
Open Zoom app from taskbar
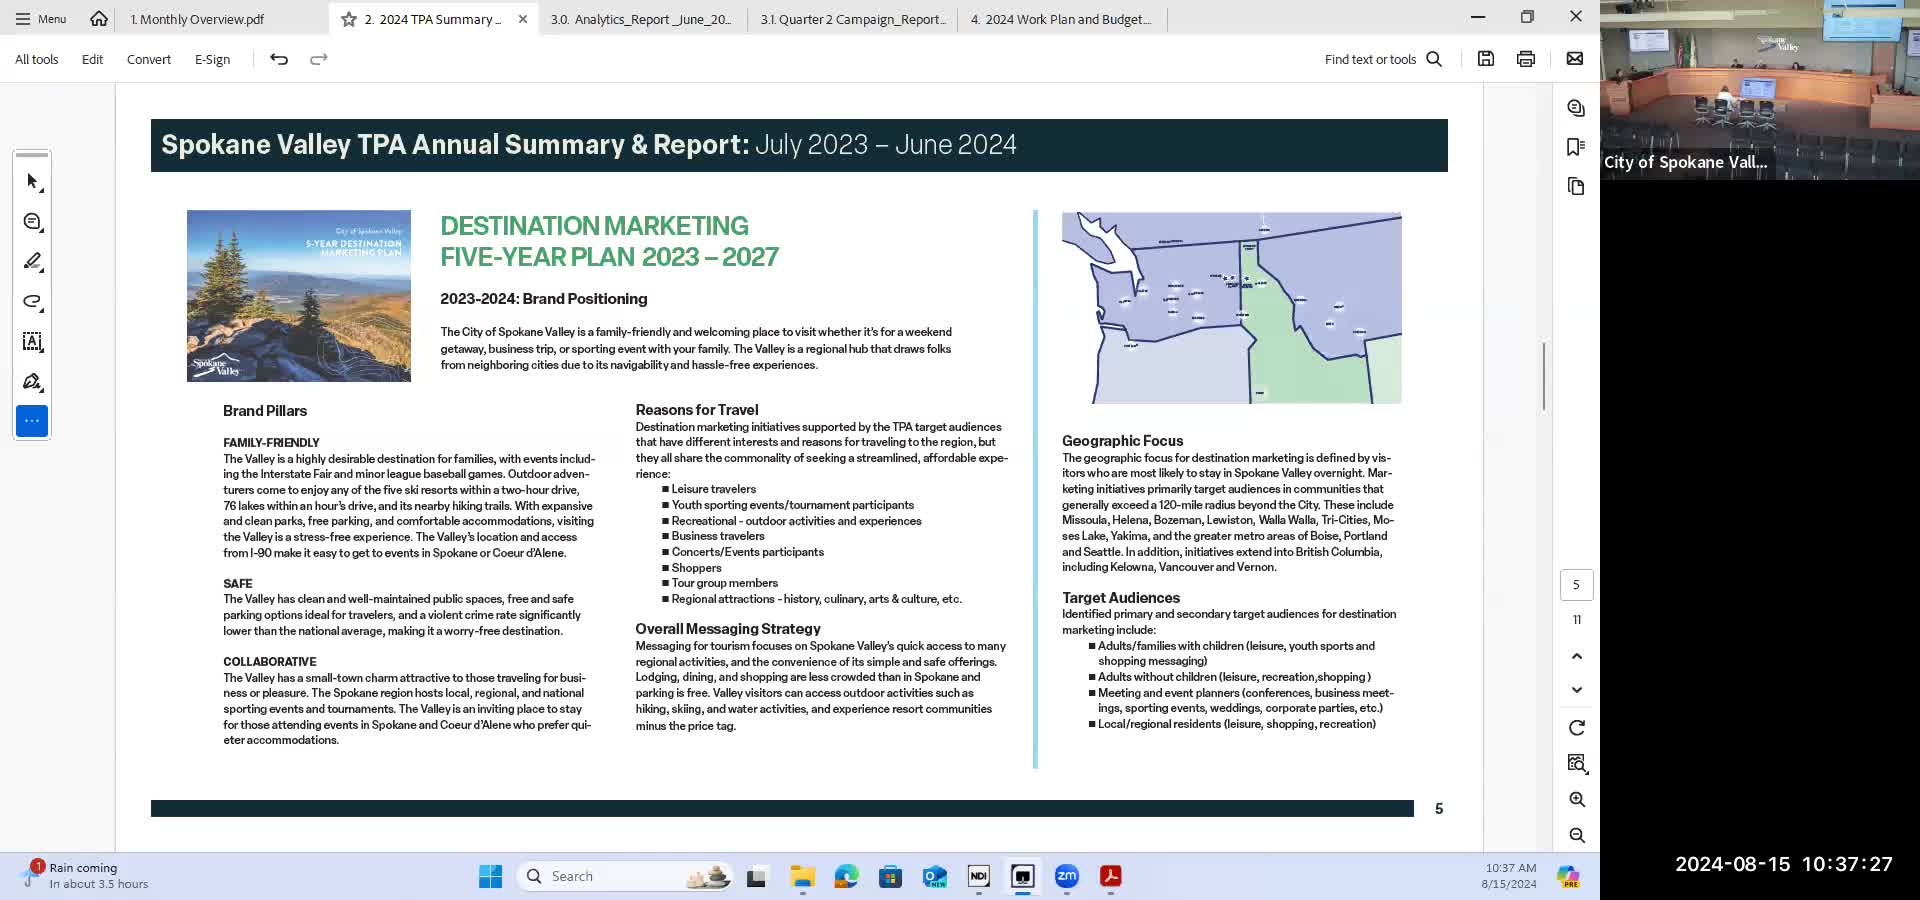click(1066, 876)
